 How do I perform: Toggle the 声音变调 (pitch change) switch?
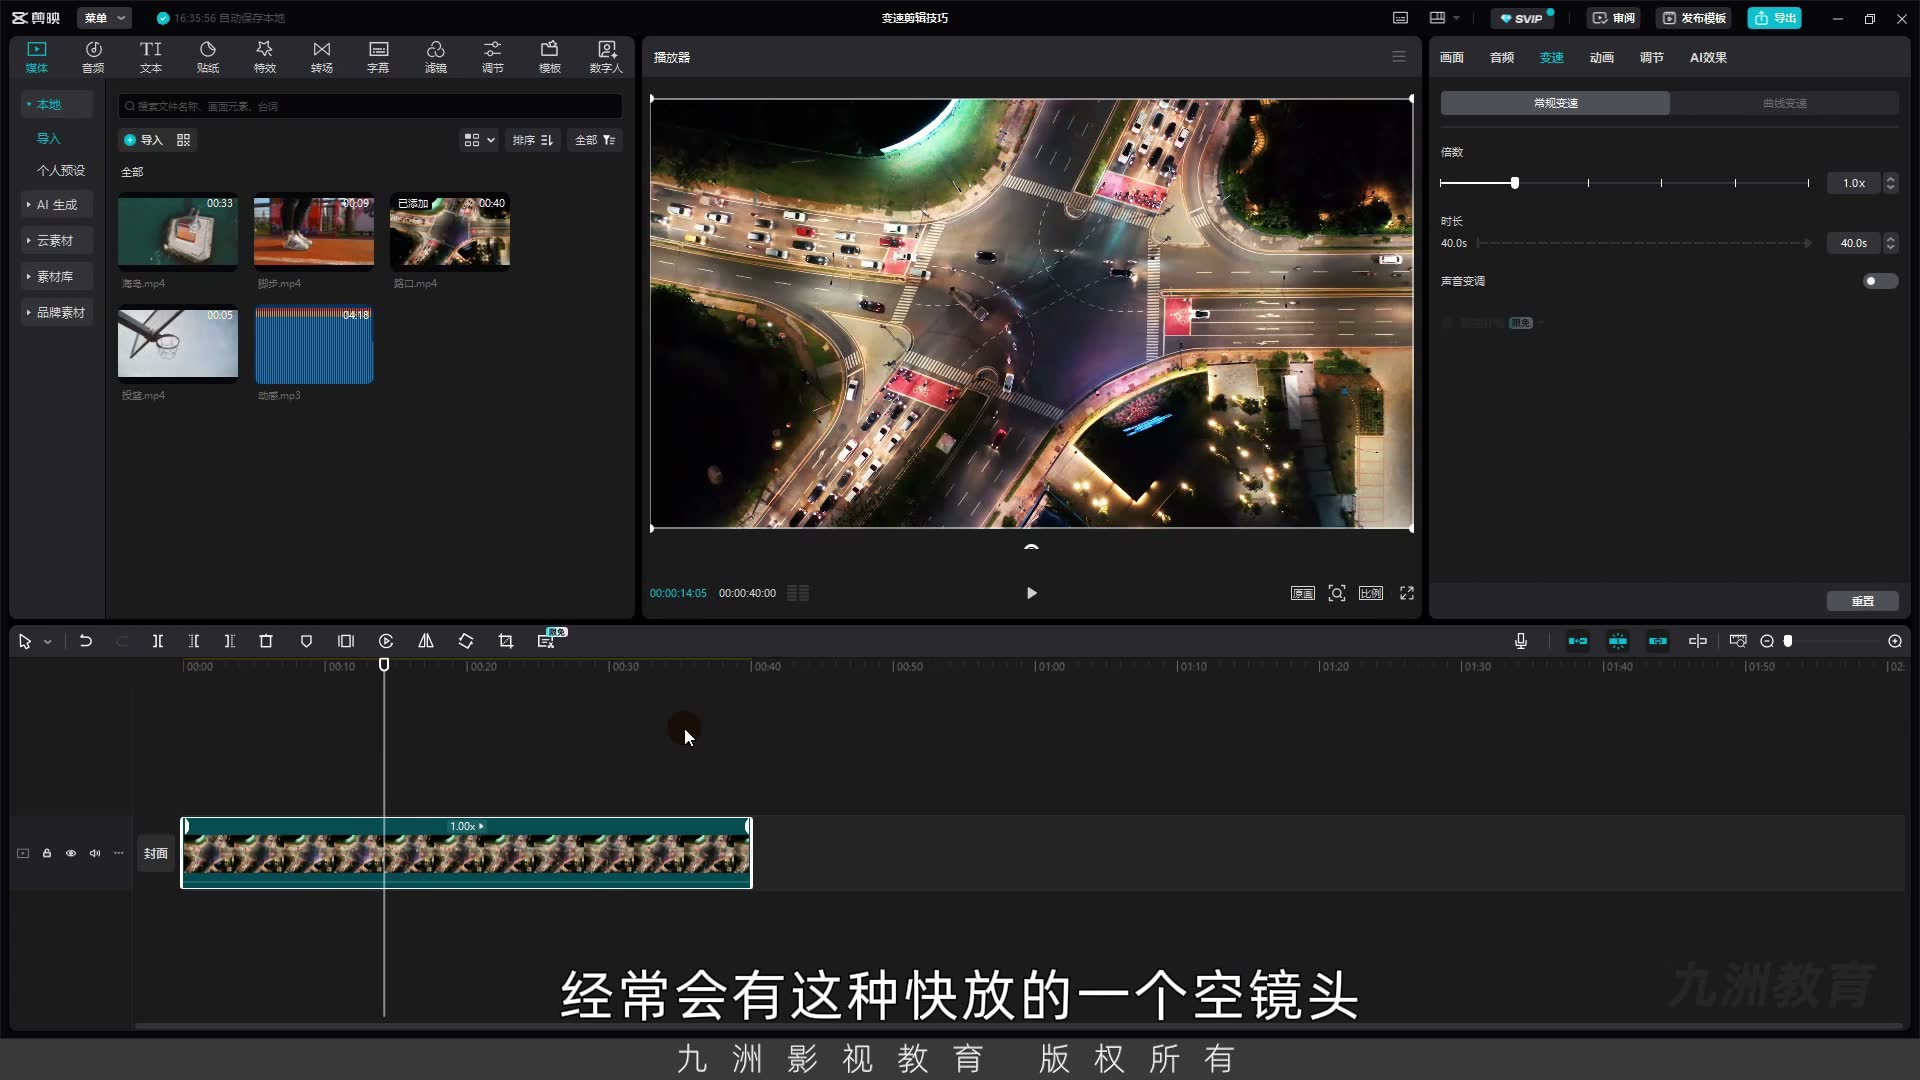tap(1880, 281)
